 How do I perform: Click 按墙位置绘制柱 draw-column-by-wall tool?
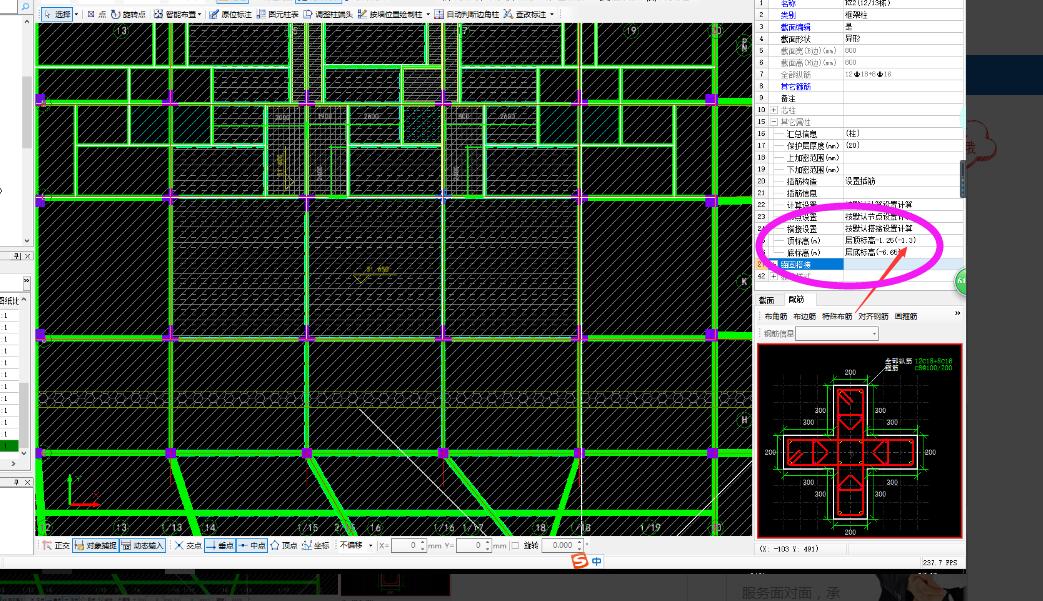pyautogui.click(x=390, y=14)
